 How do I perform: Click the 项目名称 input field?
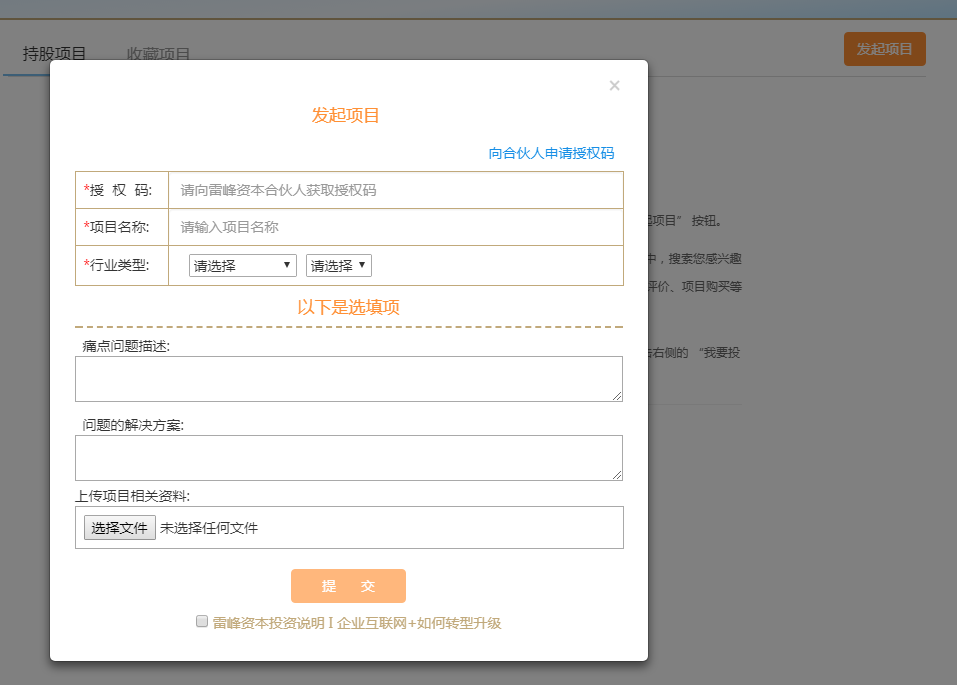pyautogui.click(x=395, y=227)
